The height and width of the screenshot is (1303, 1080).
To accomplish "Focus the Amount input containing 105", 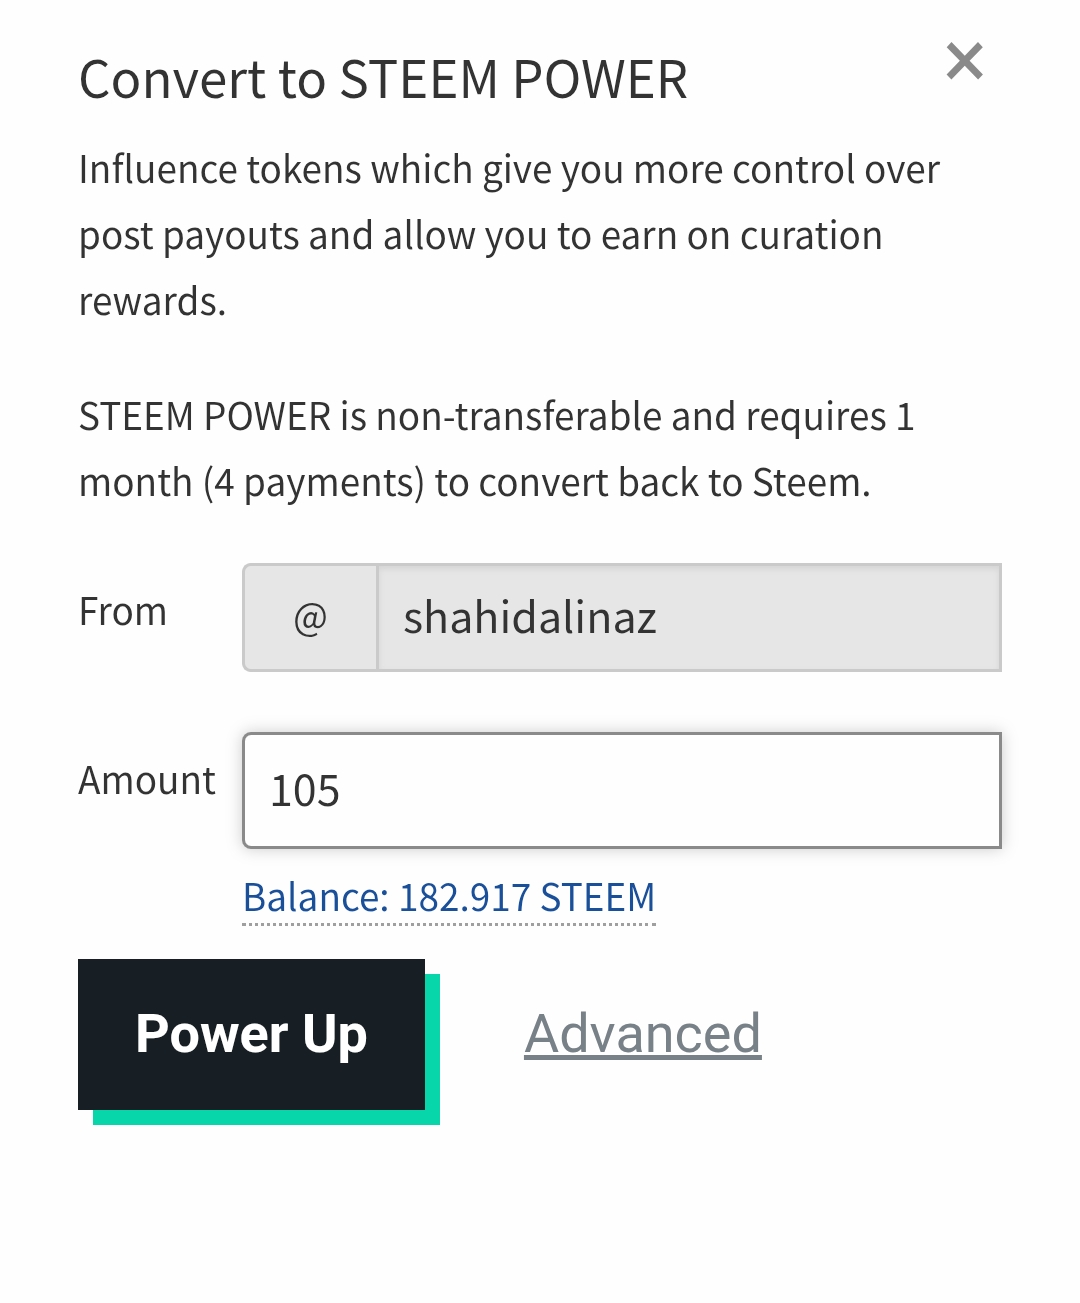I will (x=622, y=790).
